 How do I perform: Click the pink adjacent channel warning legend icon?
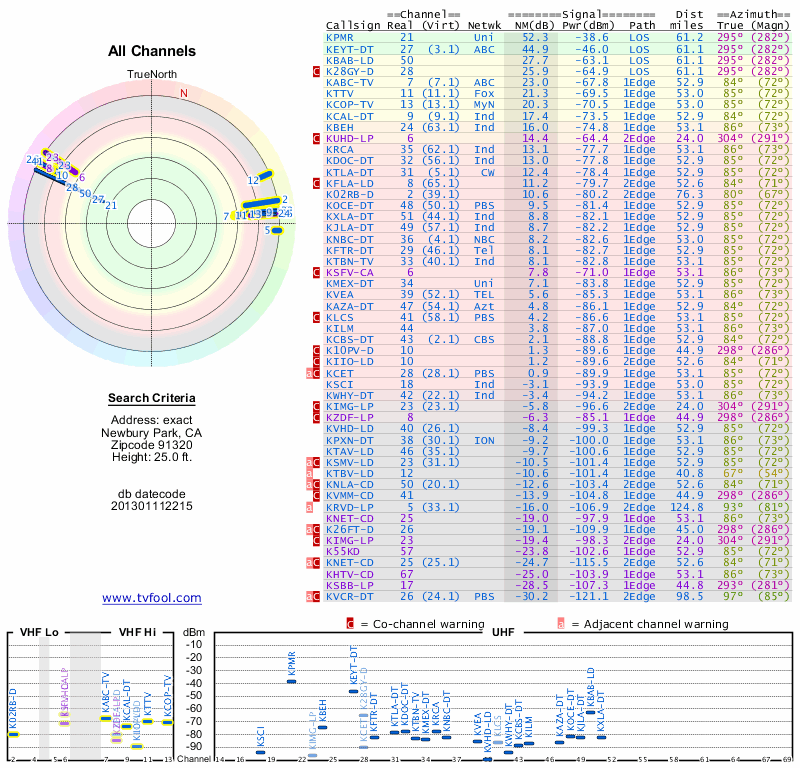561,623
